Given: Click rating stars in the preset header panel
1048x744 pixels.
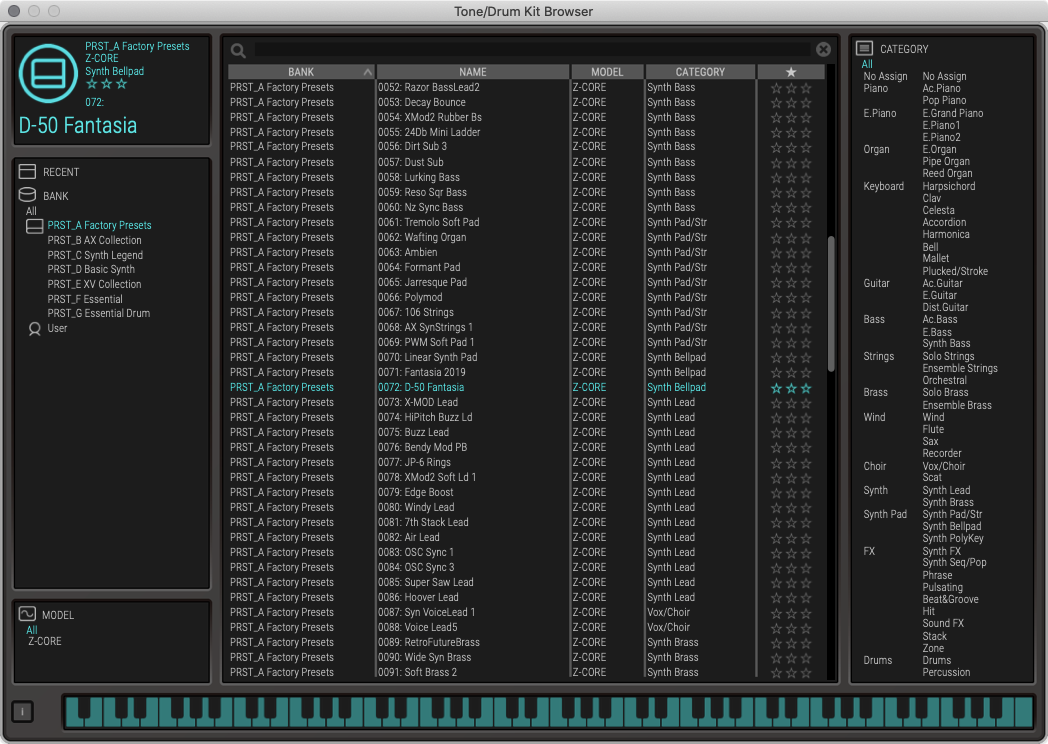Looking at the screenshot, I should [x=106, y=84].
